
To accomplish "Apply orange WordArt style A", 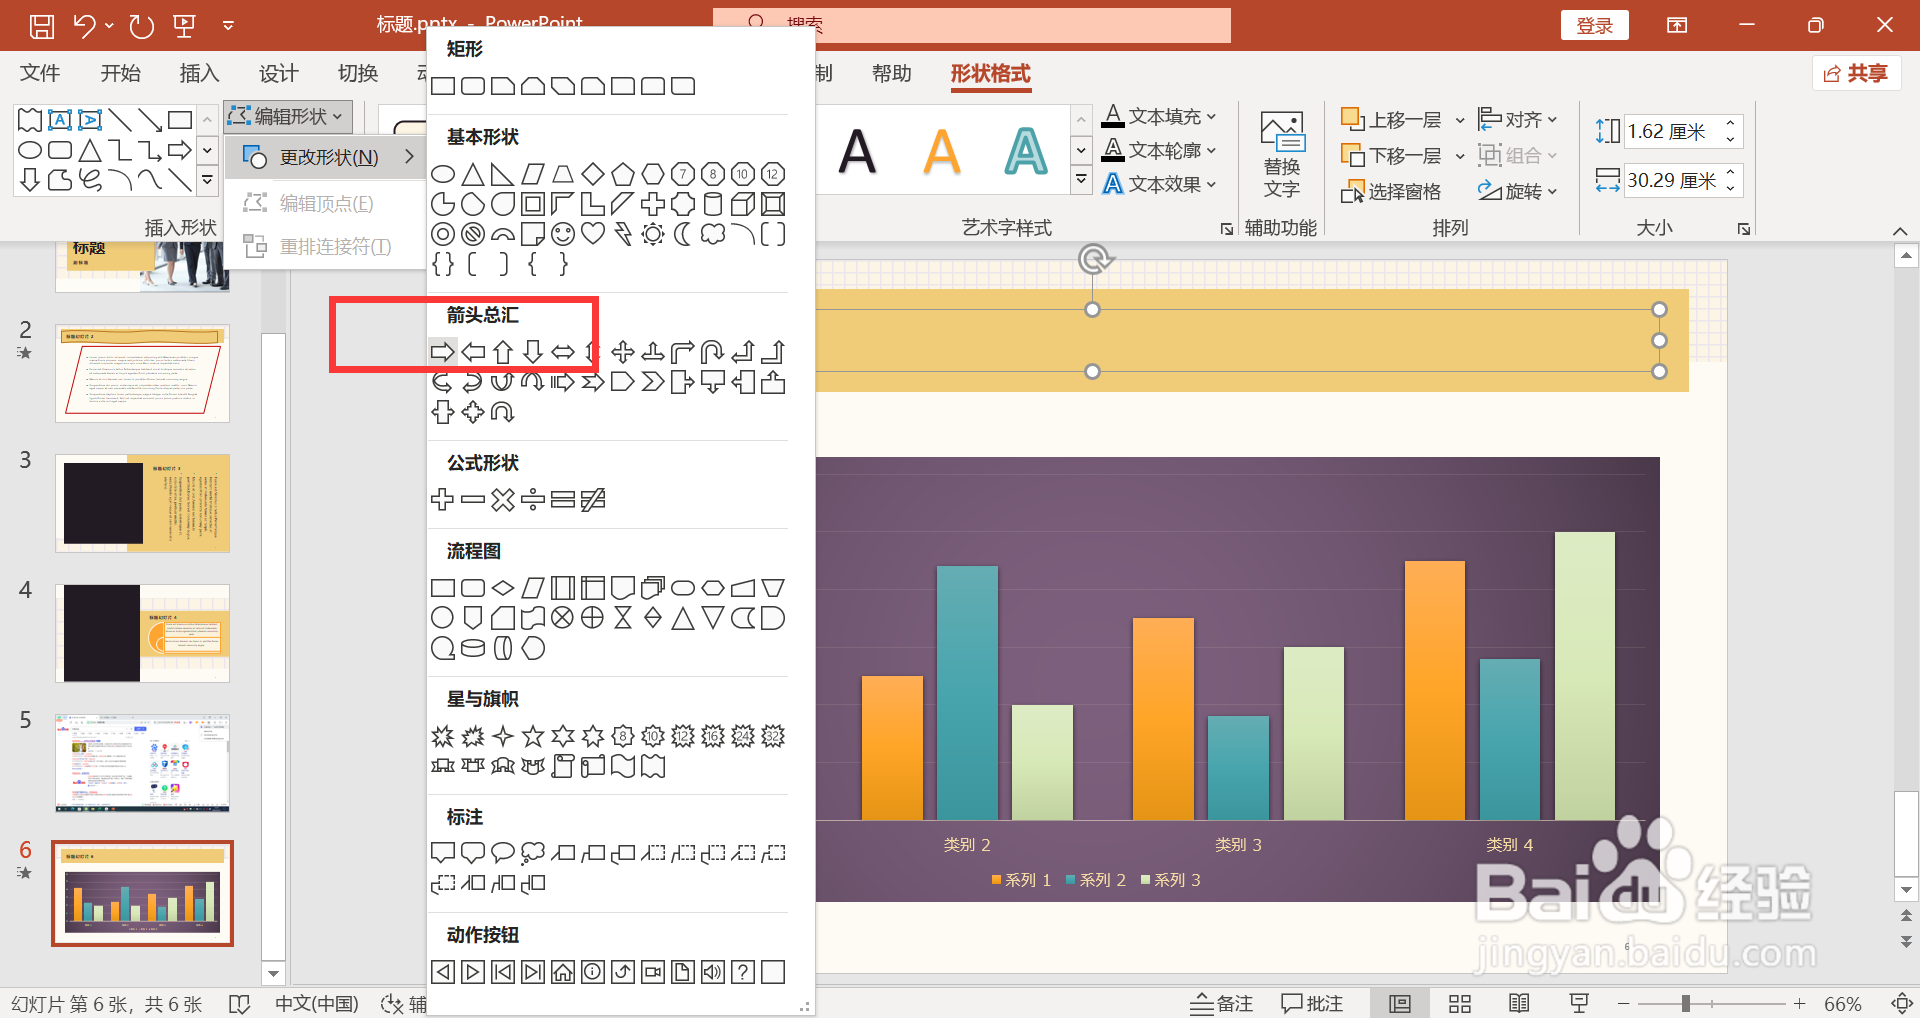I will (941, 152).
